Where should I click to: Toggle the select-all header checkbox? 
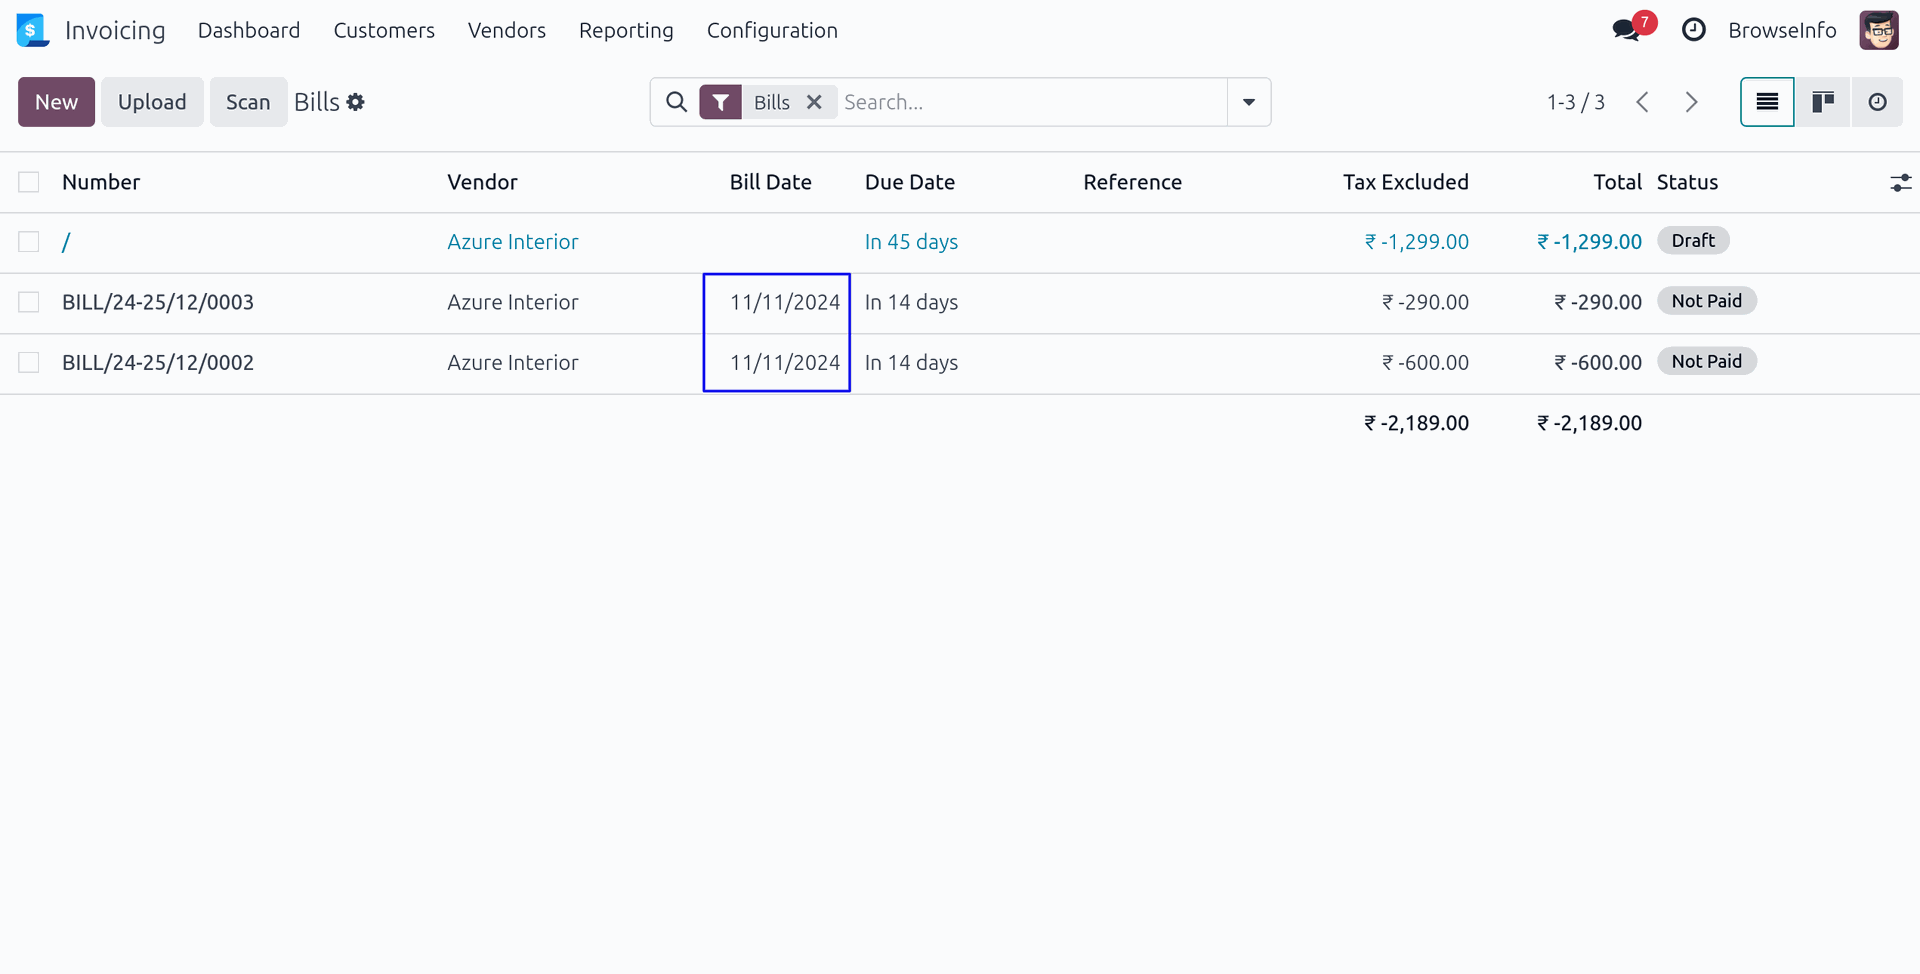coord(29,182)
